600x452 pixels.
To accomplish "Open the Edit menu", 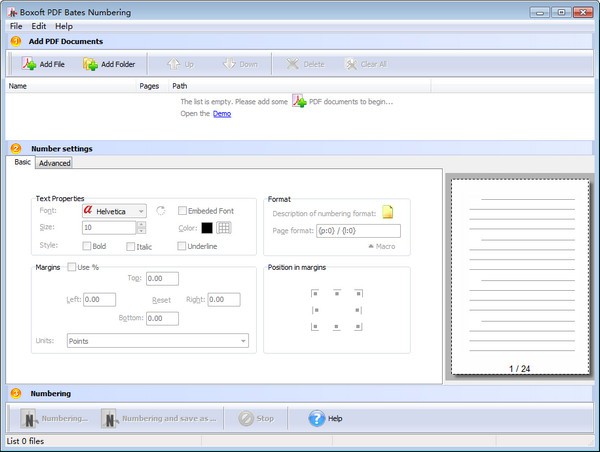I will [x=38, y=26].
